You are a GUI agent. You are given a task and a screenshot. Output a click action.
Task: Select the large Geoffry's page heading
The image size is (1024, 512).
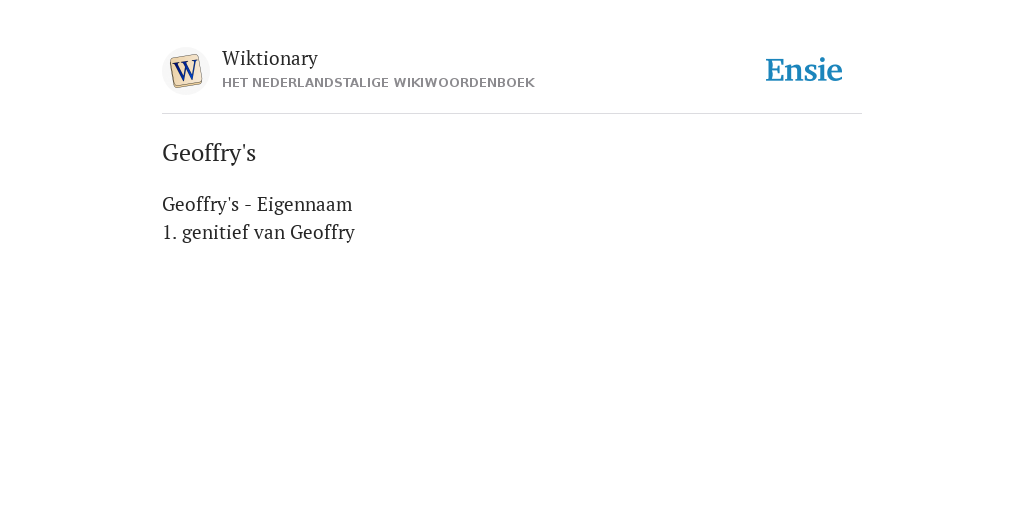[x=209, y=153]
